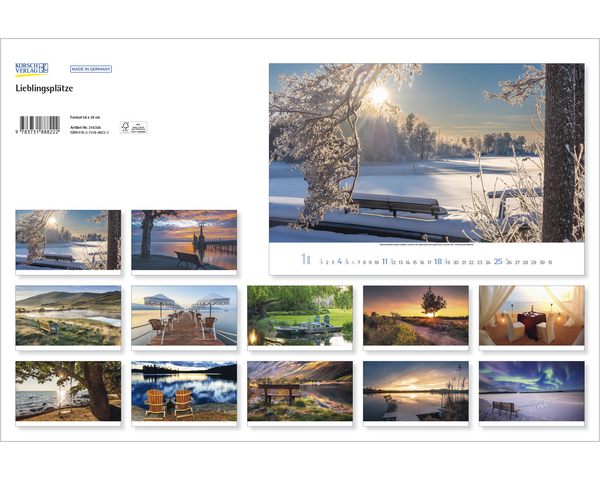Click day 18 in the calendar strip
Screen dimensions: 600x480
[x=438, y=261]
